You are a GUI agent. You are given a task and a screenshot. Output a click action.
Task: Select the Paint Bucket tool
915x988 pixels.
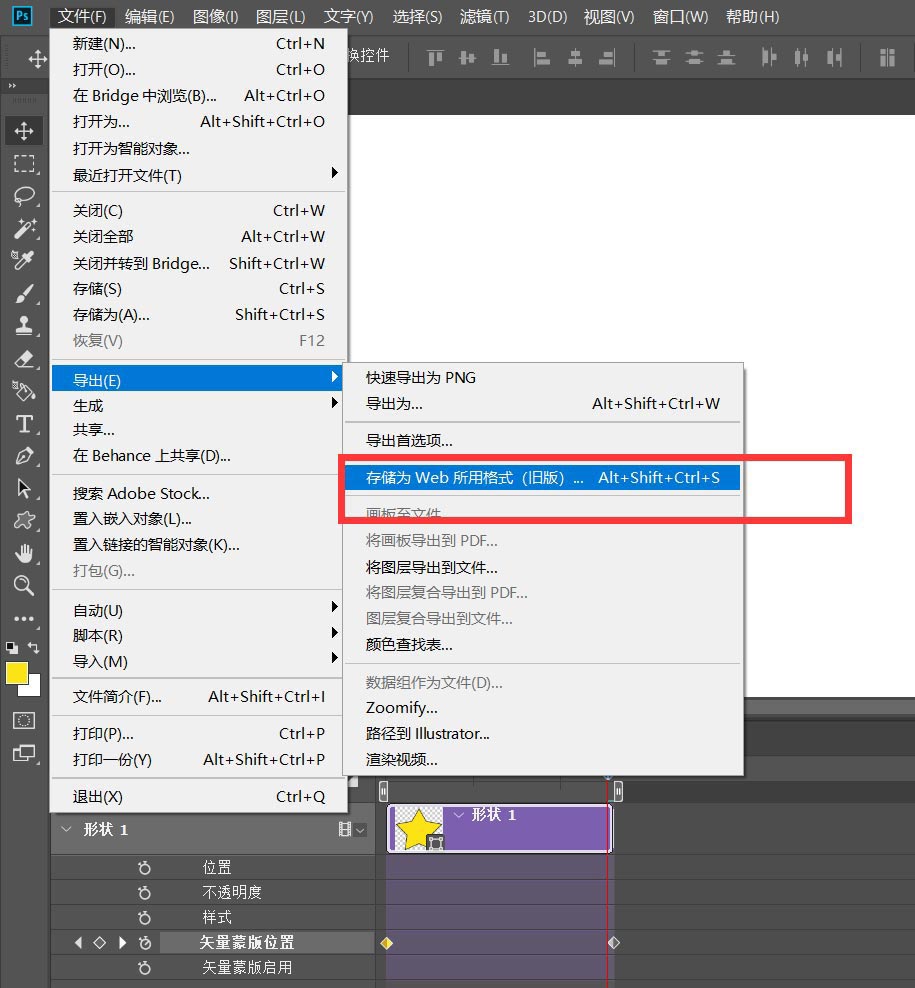pyautogui.click(x=24, y=391)
